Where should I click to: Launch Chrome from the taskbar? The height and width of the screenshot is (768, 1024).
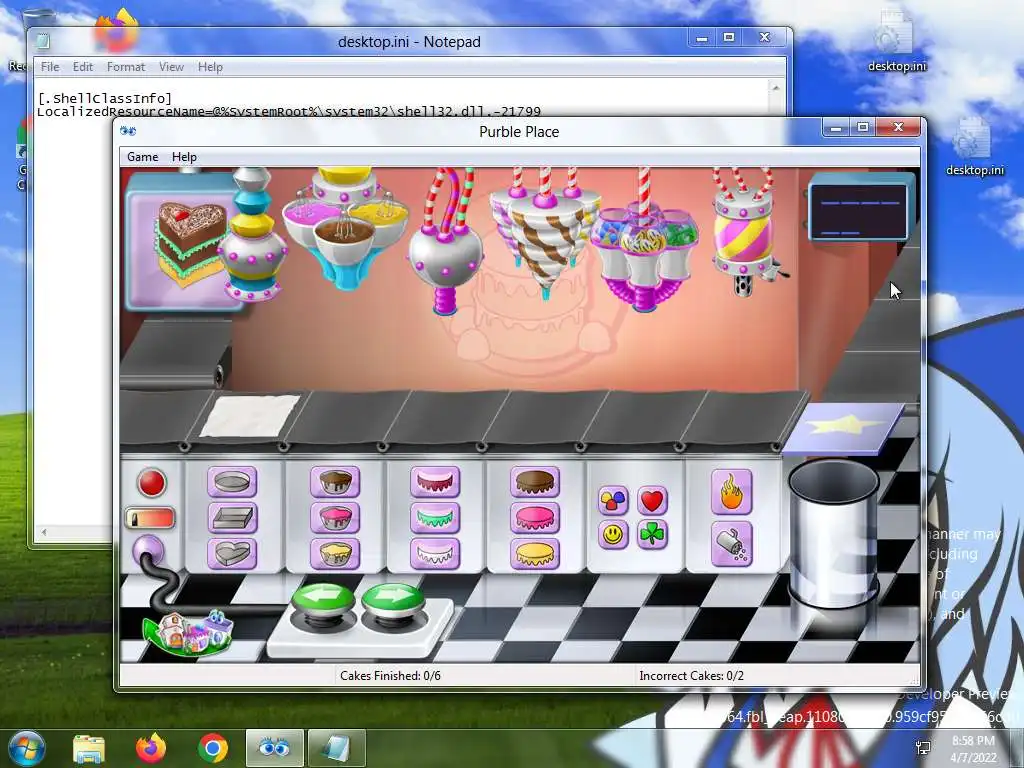click(213, 748)
